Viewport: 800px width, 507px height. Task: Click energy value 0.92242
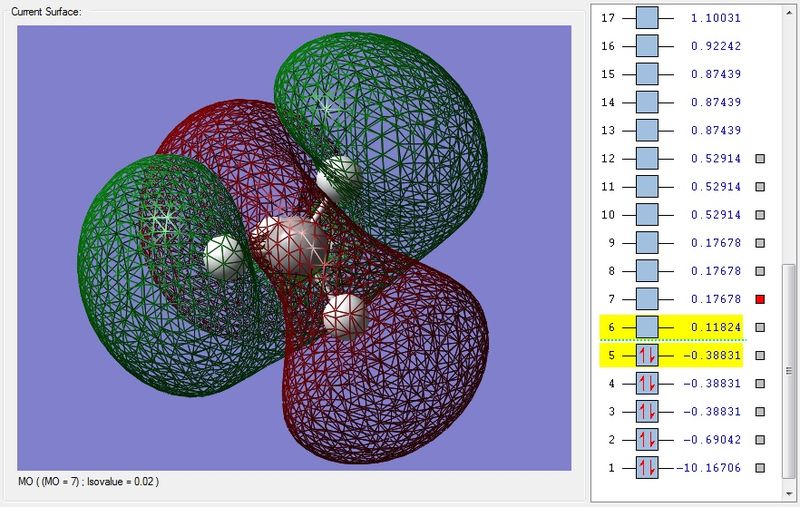[x=716, y=46]
